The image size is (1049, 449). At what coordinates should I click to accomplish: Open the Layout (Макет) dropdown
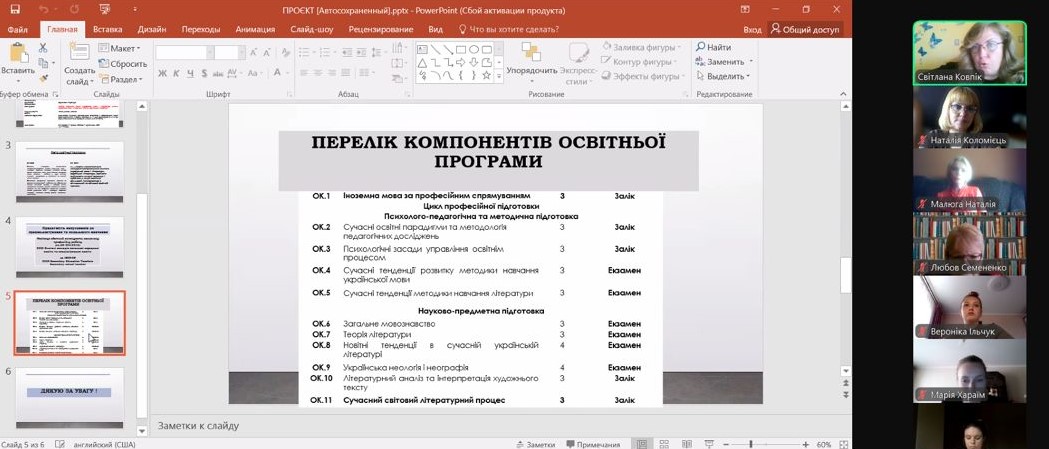pos(124,48)
